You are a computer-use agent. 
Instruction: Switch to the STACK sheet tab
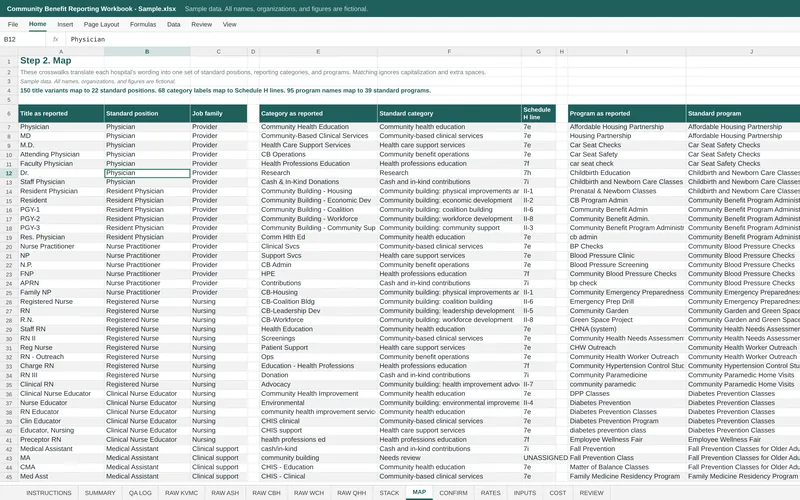tap(389, 493)
